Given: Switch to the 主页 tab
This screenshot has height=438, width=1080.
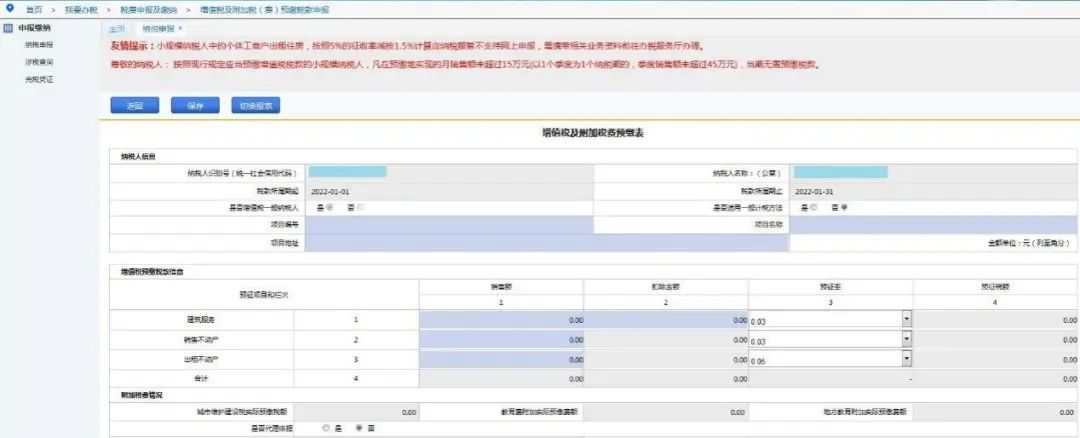Looking at the screenshot, I should (118, 29).
